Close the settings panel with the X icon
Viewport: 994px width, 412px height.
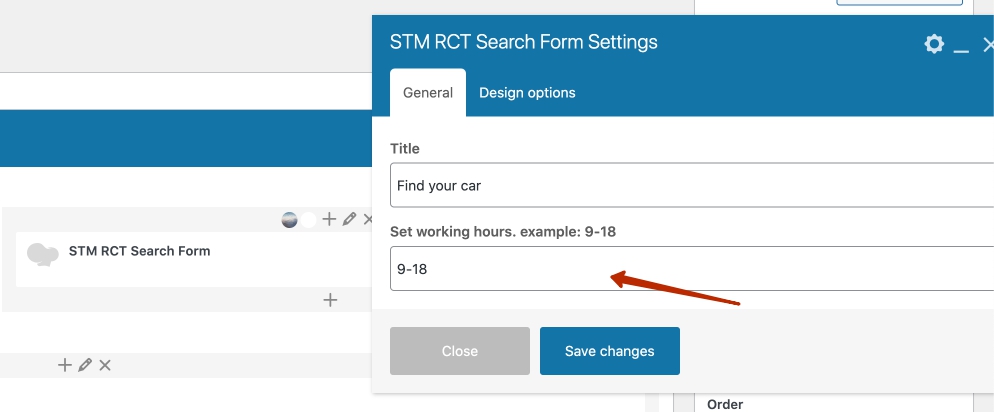click(988, 44)
